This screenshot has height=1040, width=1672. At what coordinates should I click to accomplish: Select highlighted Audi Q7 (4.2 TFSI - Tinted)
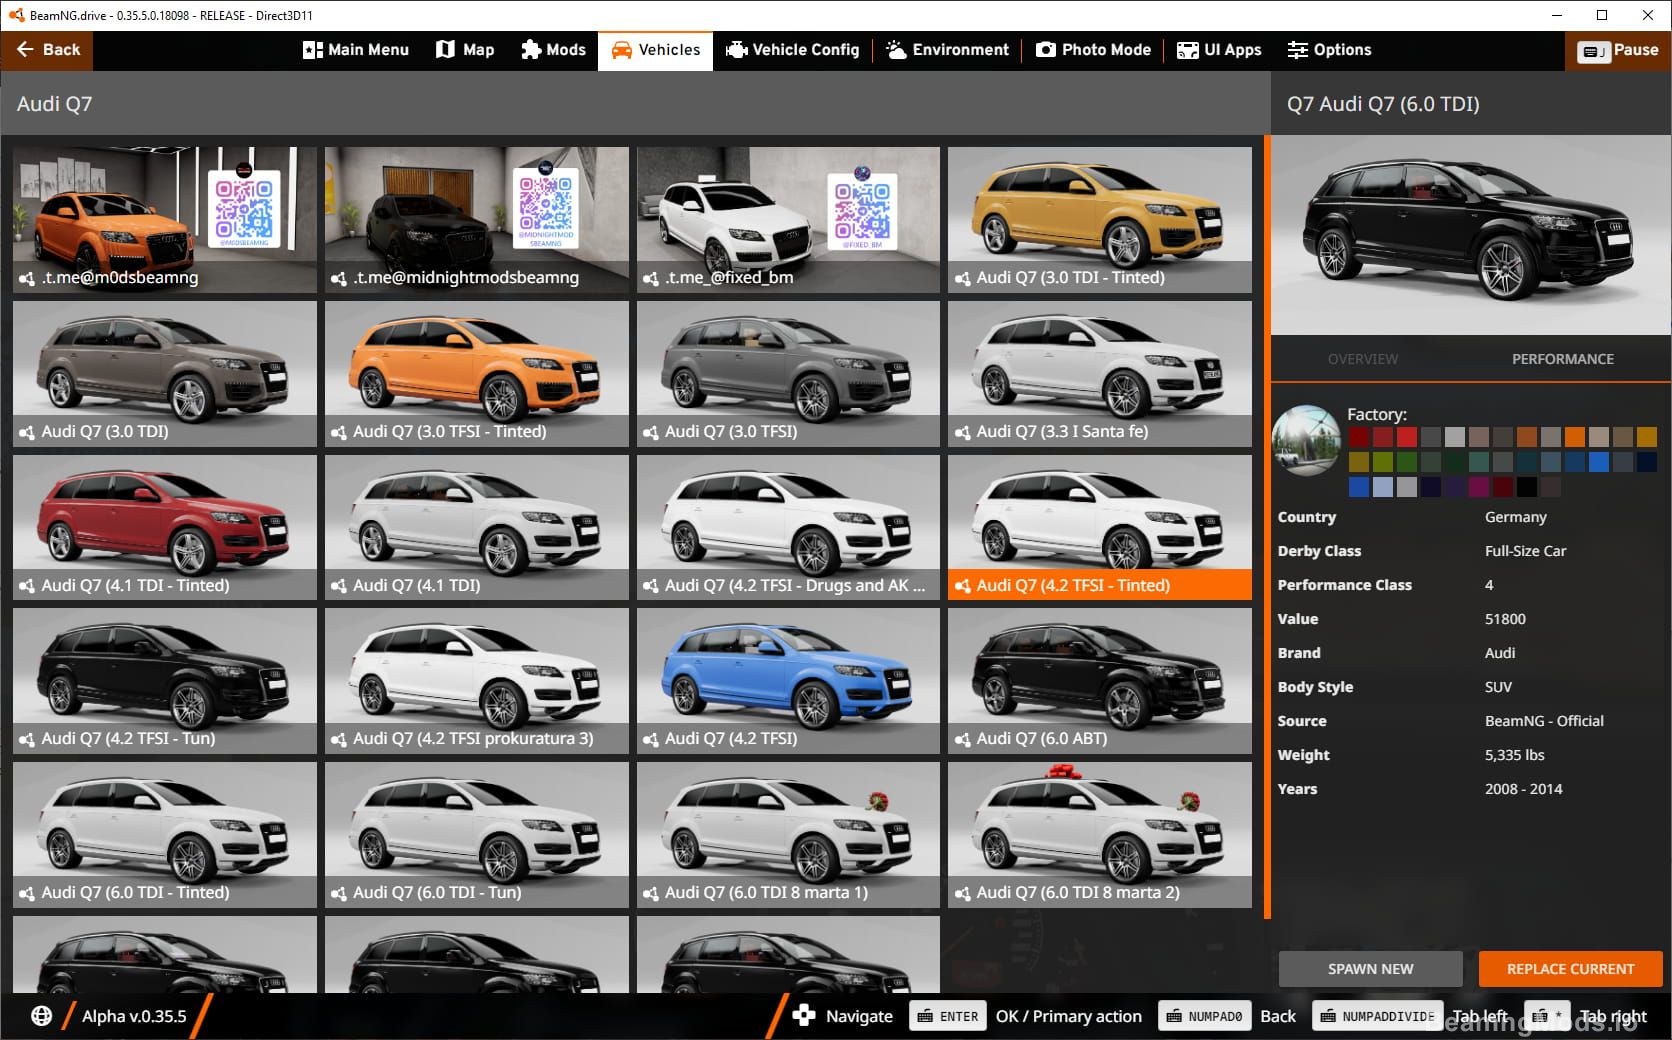(x=1100, y=528)
